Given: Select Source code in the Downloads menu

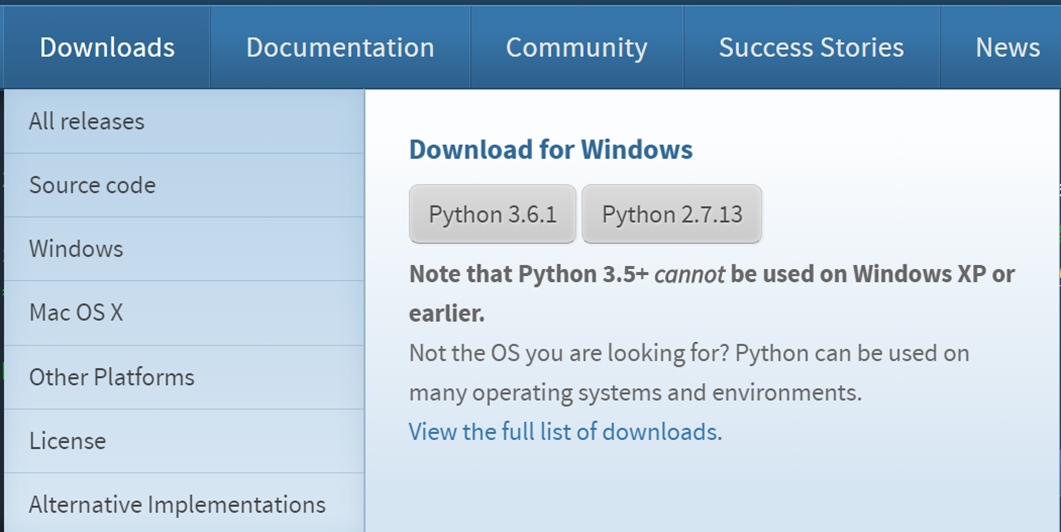Looking at the screenshot, I should click(184, 185).
